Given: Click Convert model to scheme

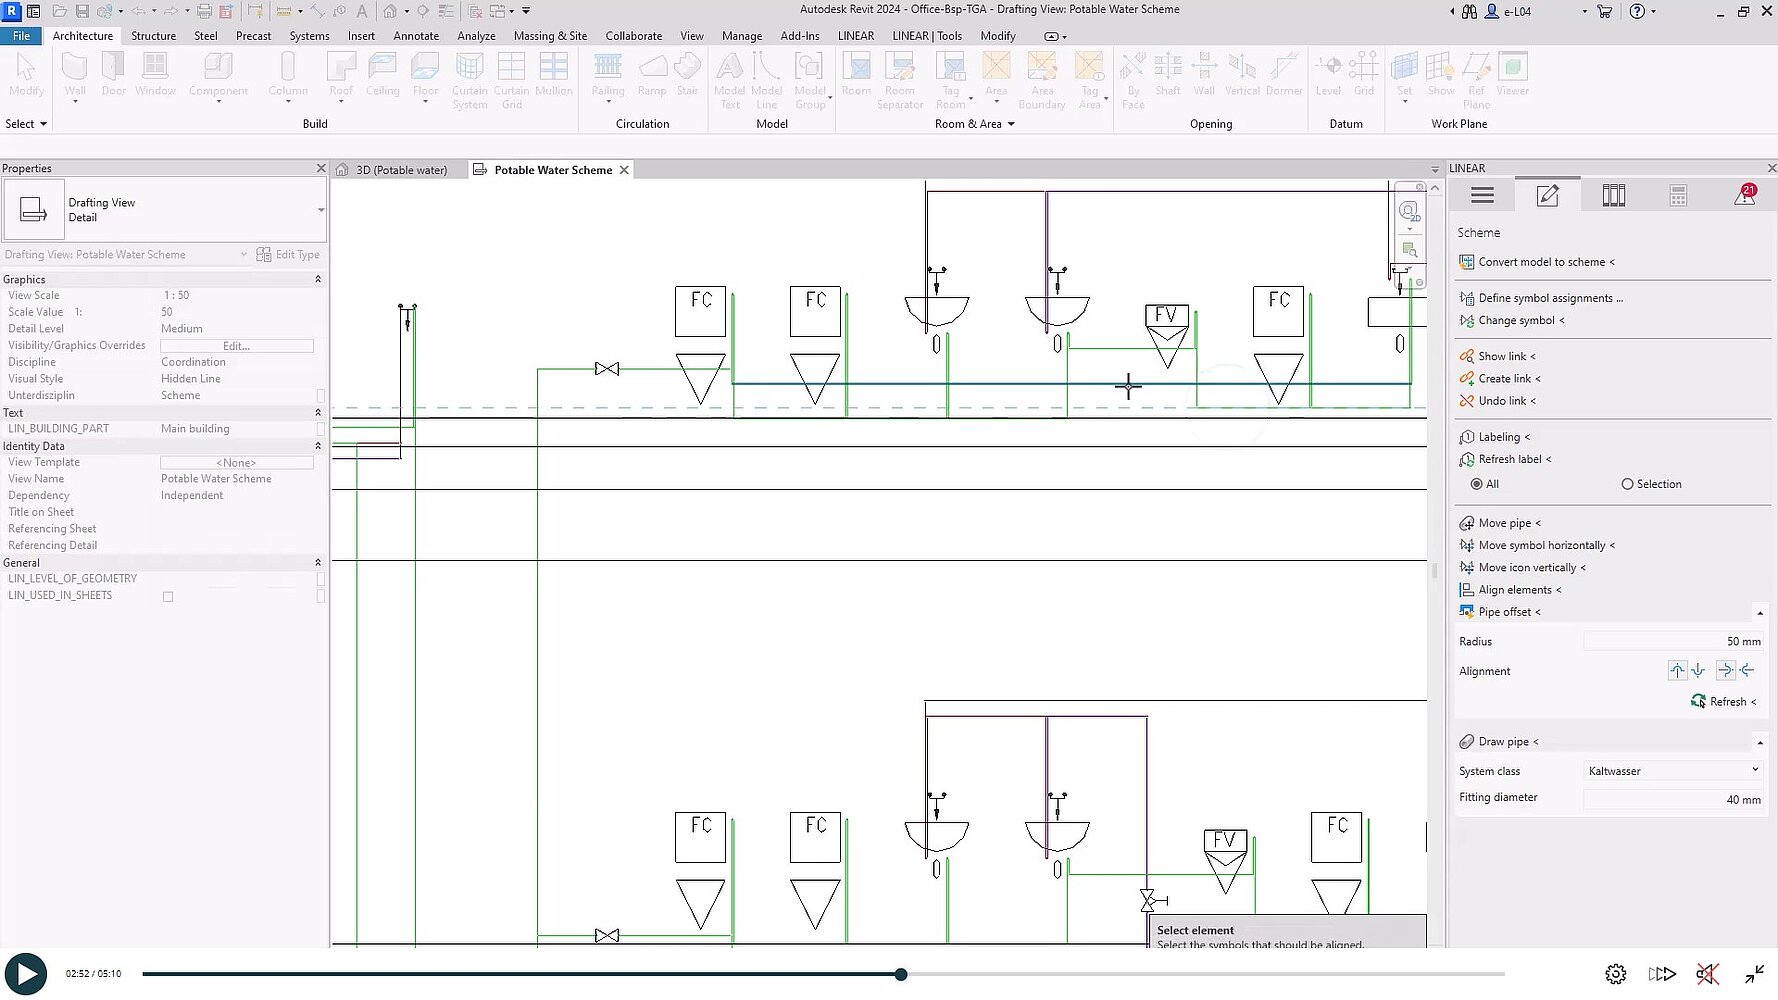Looking at the screenshot, I should [x=1545, y=261].
